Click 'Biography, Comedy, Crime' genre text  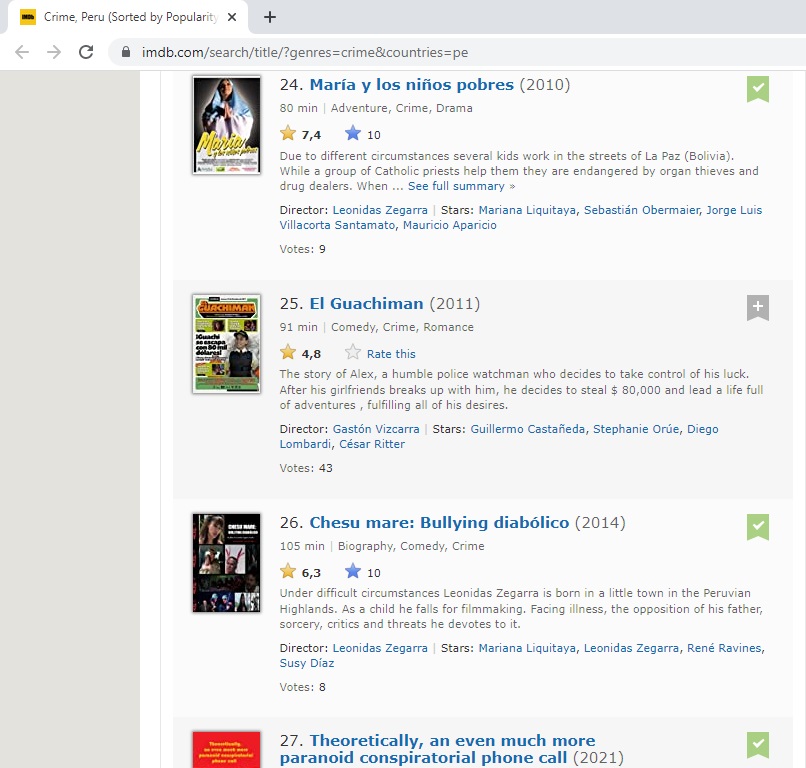411,546
